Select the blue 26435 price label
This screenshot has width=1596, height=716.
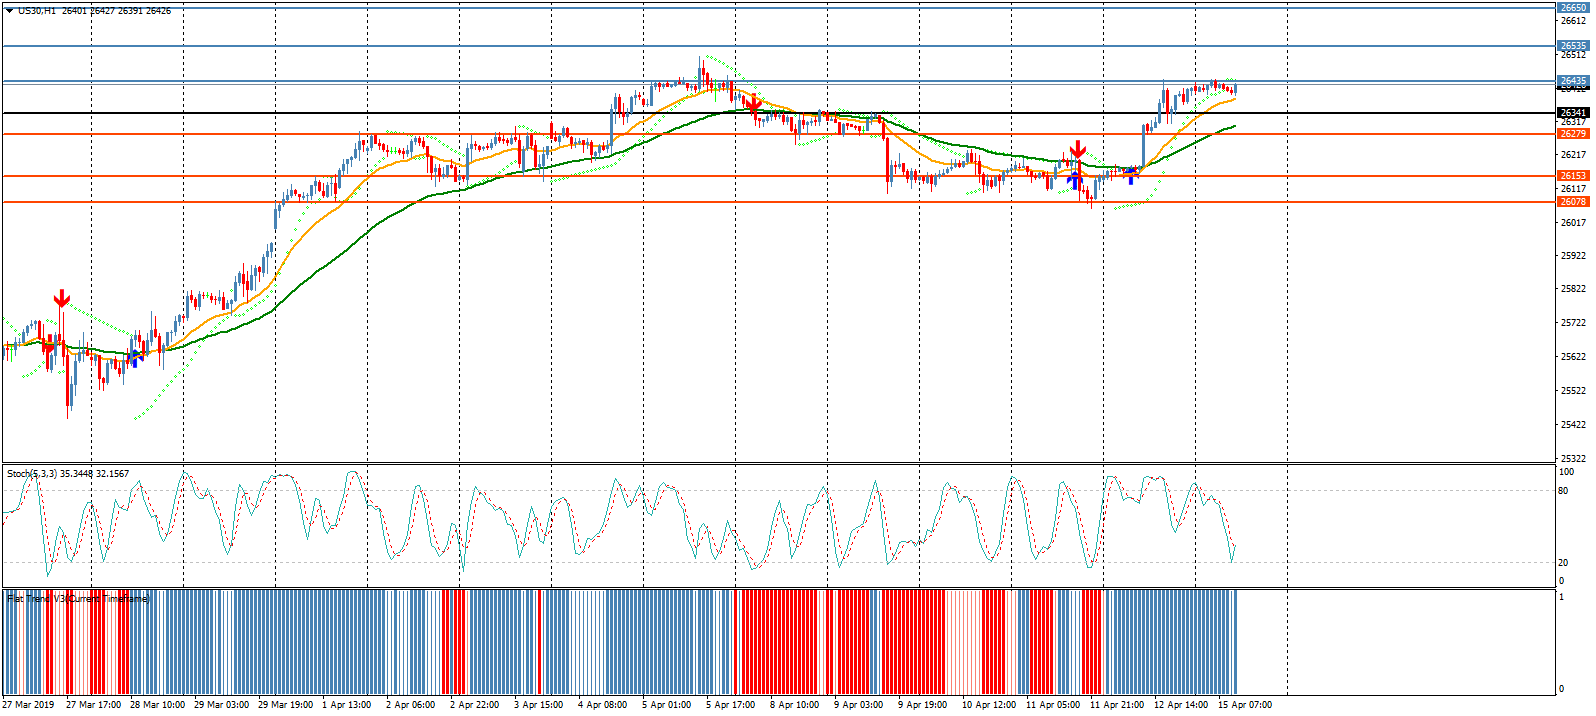click(1573, 81)
